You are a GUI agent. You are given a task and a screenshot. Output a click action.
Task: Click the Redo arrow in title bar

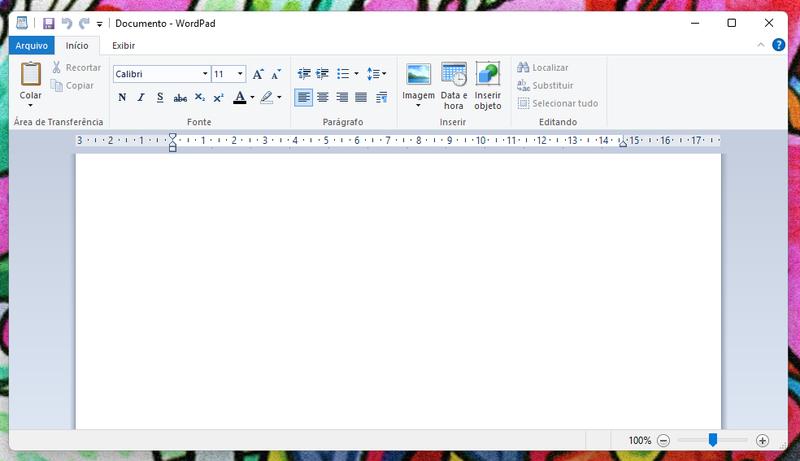pyautogui.click(x=84, y=23)
